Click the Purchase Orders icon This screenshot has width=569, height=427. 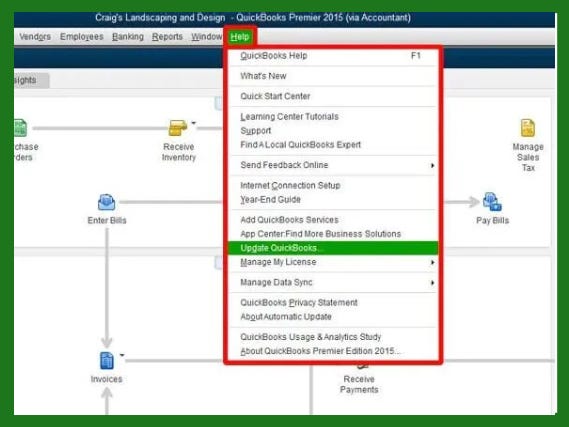[x=20, y=128]
